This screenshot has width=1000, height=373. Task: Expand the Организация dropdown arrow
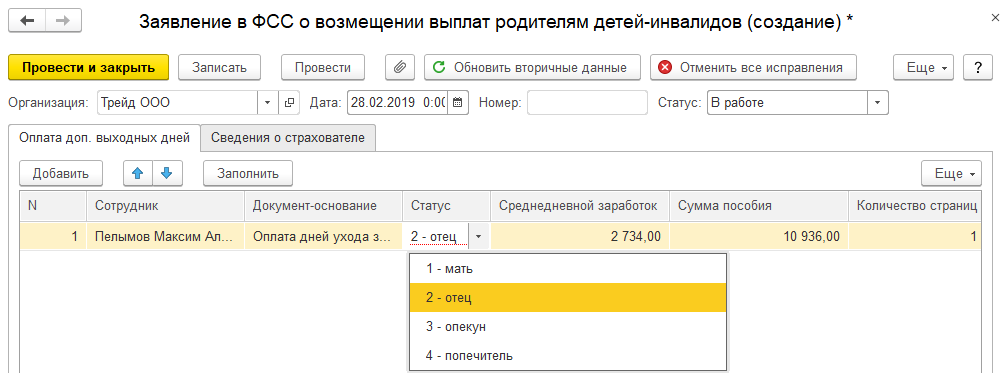[268, 102]
